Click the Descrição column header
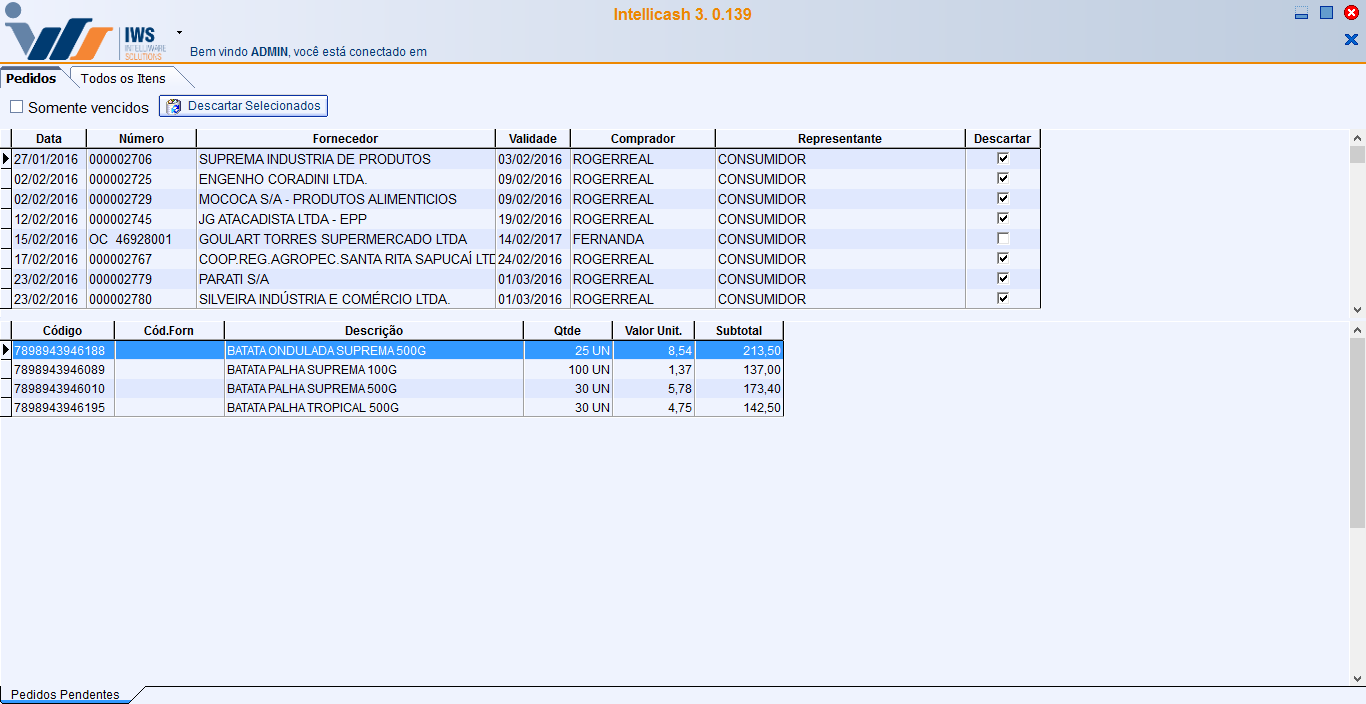The height and width of the screenshot is (704, 1366). tap(374, 331)
